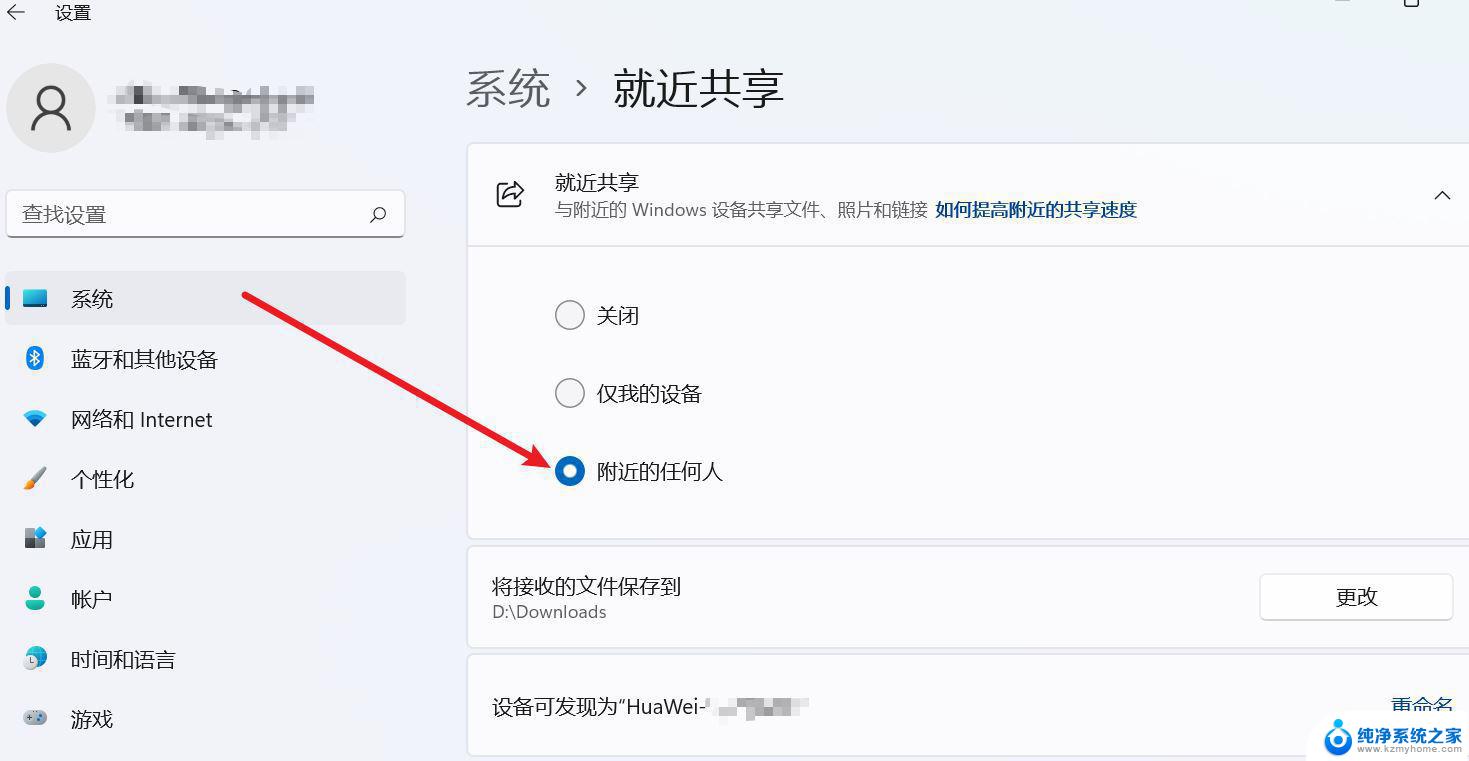Screen dimensions: 1469x761
Task: Click the System monitor icon
Action: click(35, 298)
